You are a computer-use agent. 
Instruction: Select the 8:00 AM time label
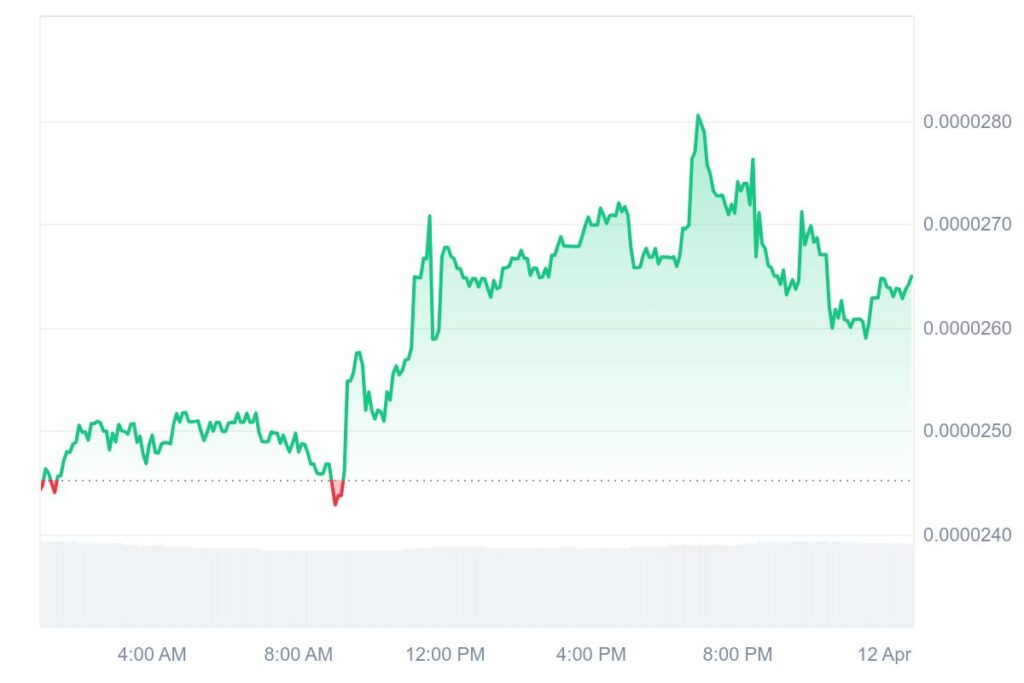298,655
